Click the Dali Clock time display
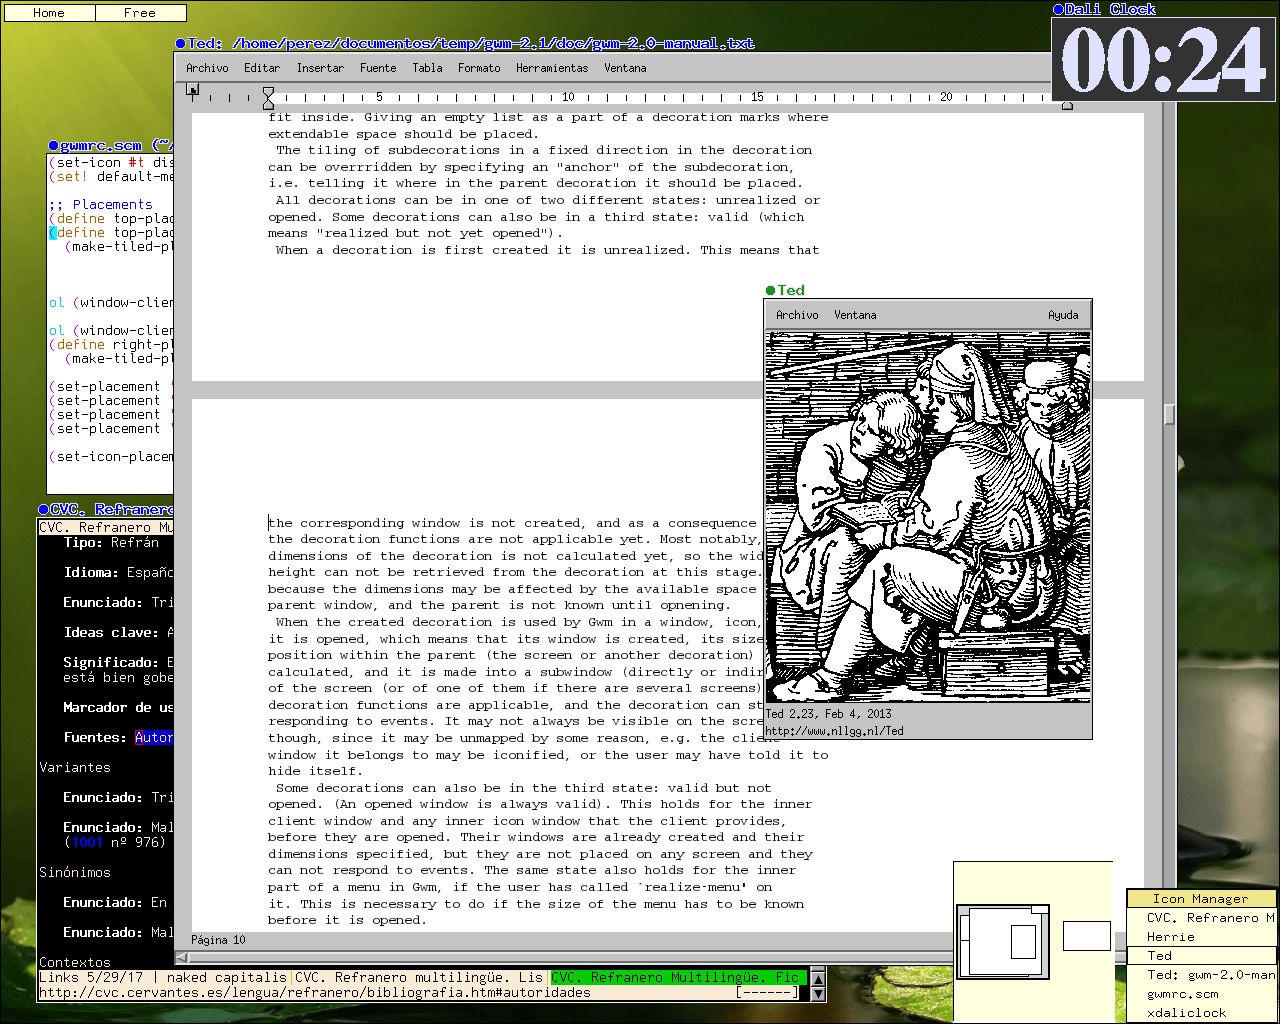The image size is (1280, 1024). point(1164,60)
